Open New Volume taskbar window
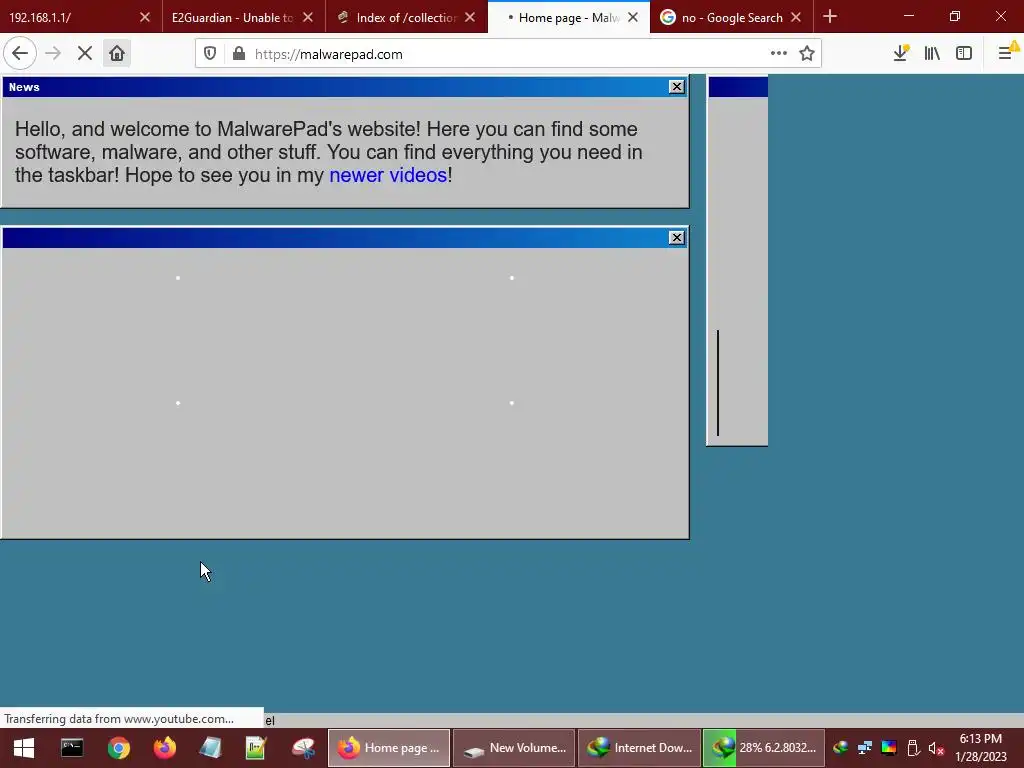Image resolution: width=1024 pixels, height=768 pixels. click(514, 748)
